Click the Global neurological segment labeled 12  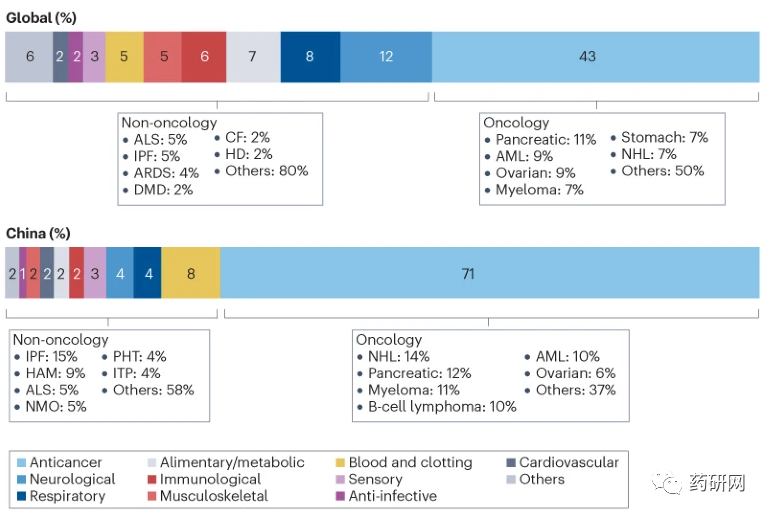point(386,57)
